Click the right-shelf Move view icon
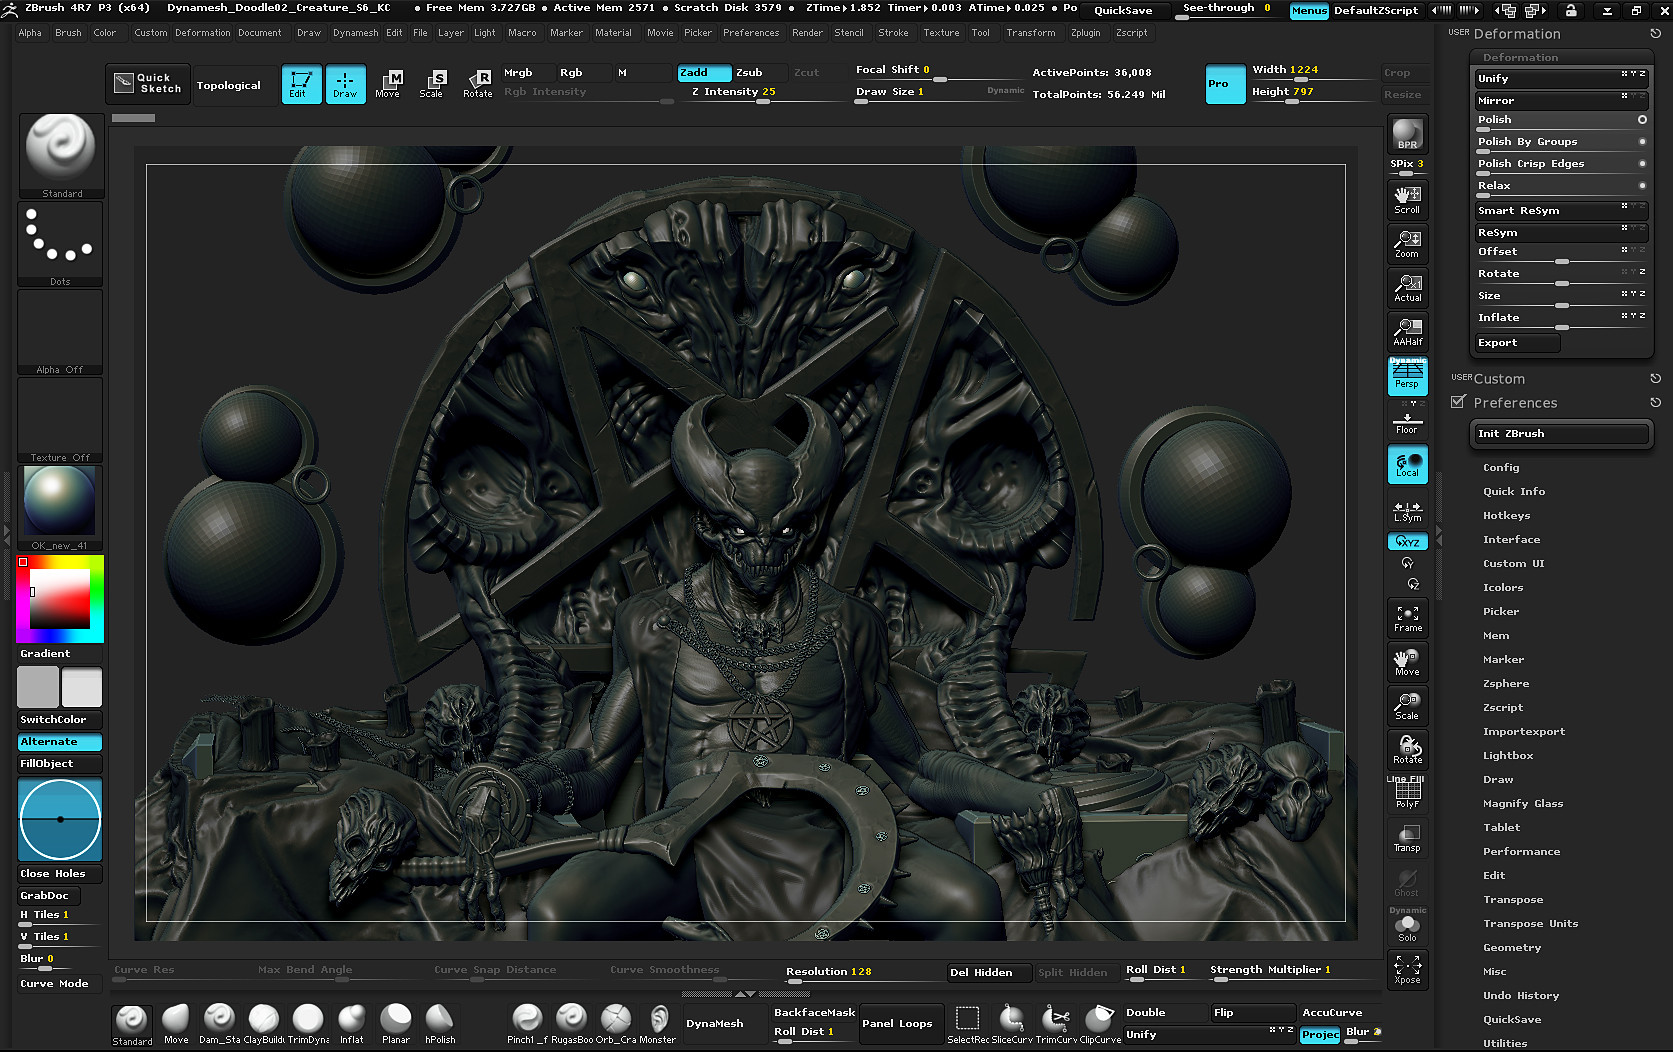The height and width of the screenshot is (1052, 1673). 1407,662
